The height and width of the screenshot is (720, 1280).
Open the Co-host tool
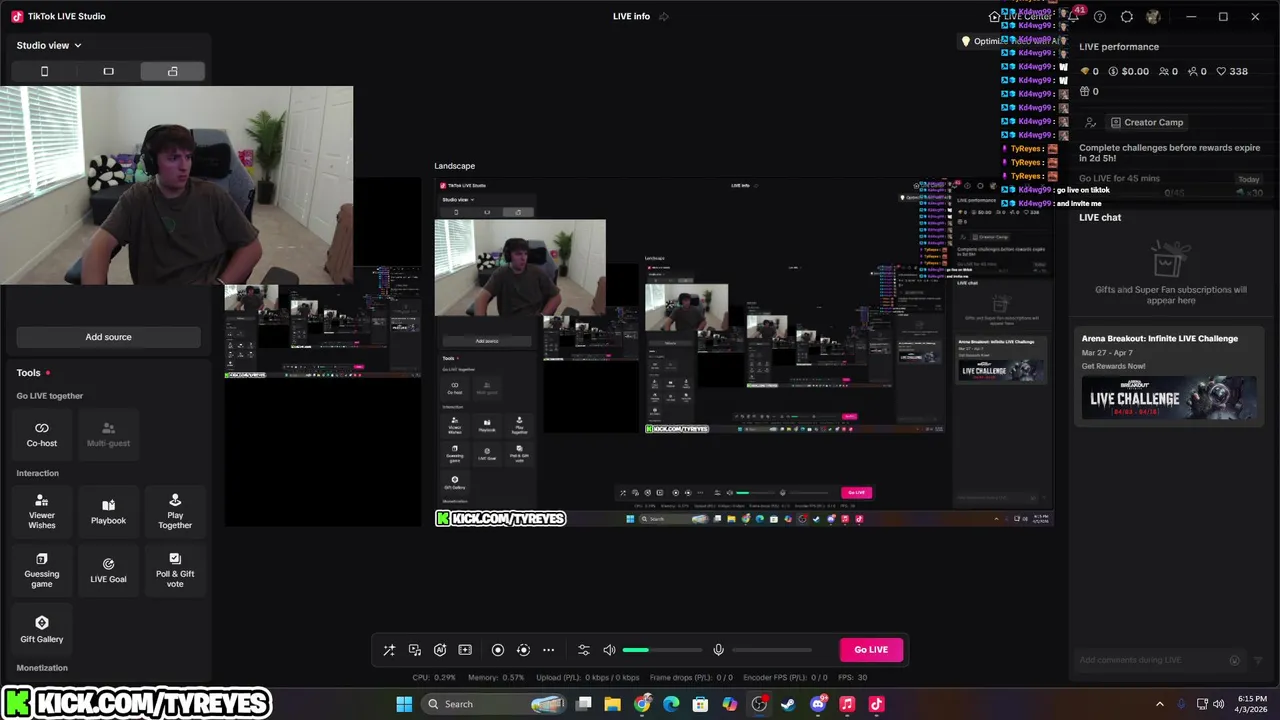click(42, 434)
